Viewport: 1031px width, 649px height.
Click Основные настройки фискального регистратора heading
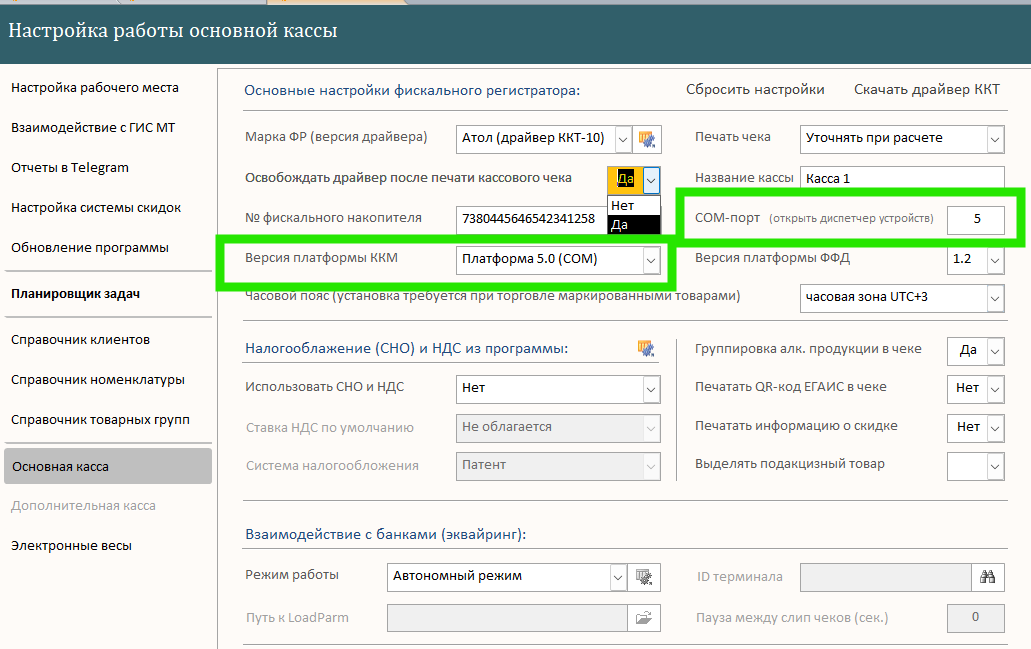pos(412,90)
